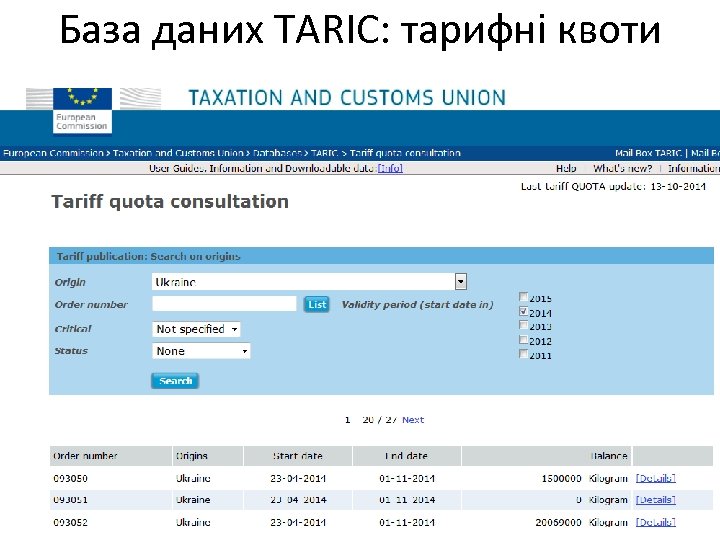720x540 pixels.
Task: Open the Origin dropdown showing Ukraine
Action: pyautogui.click(x=309, y=281)
